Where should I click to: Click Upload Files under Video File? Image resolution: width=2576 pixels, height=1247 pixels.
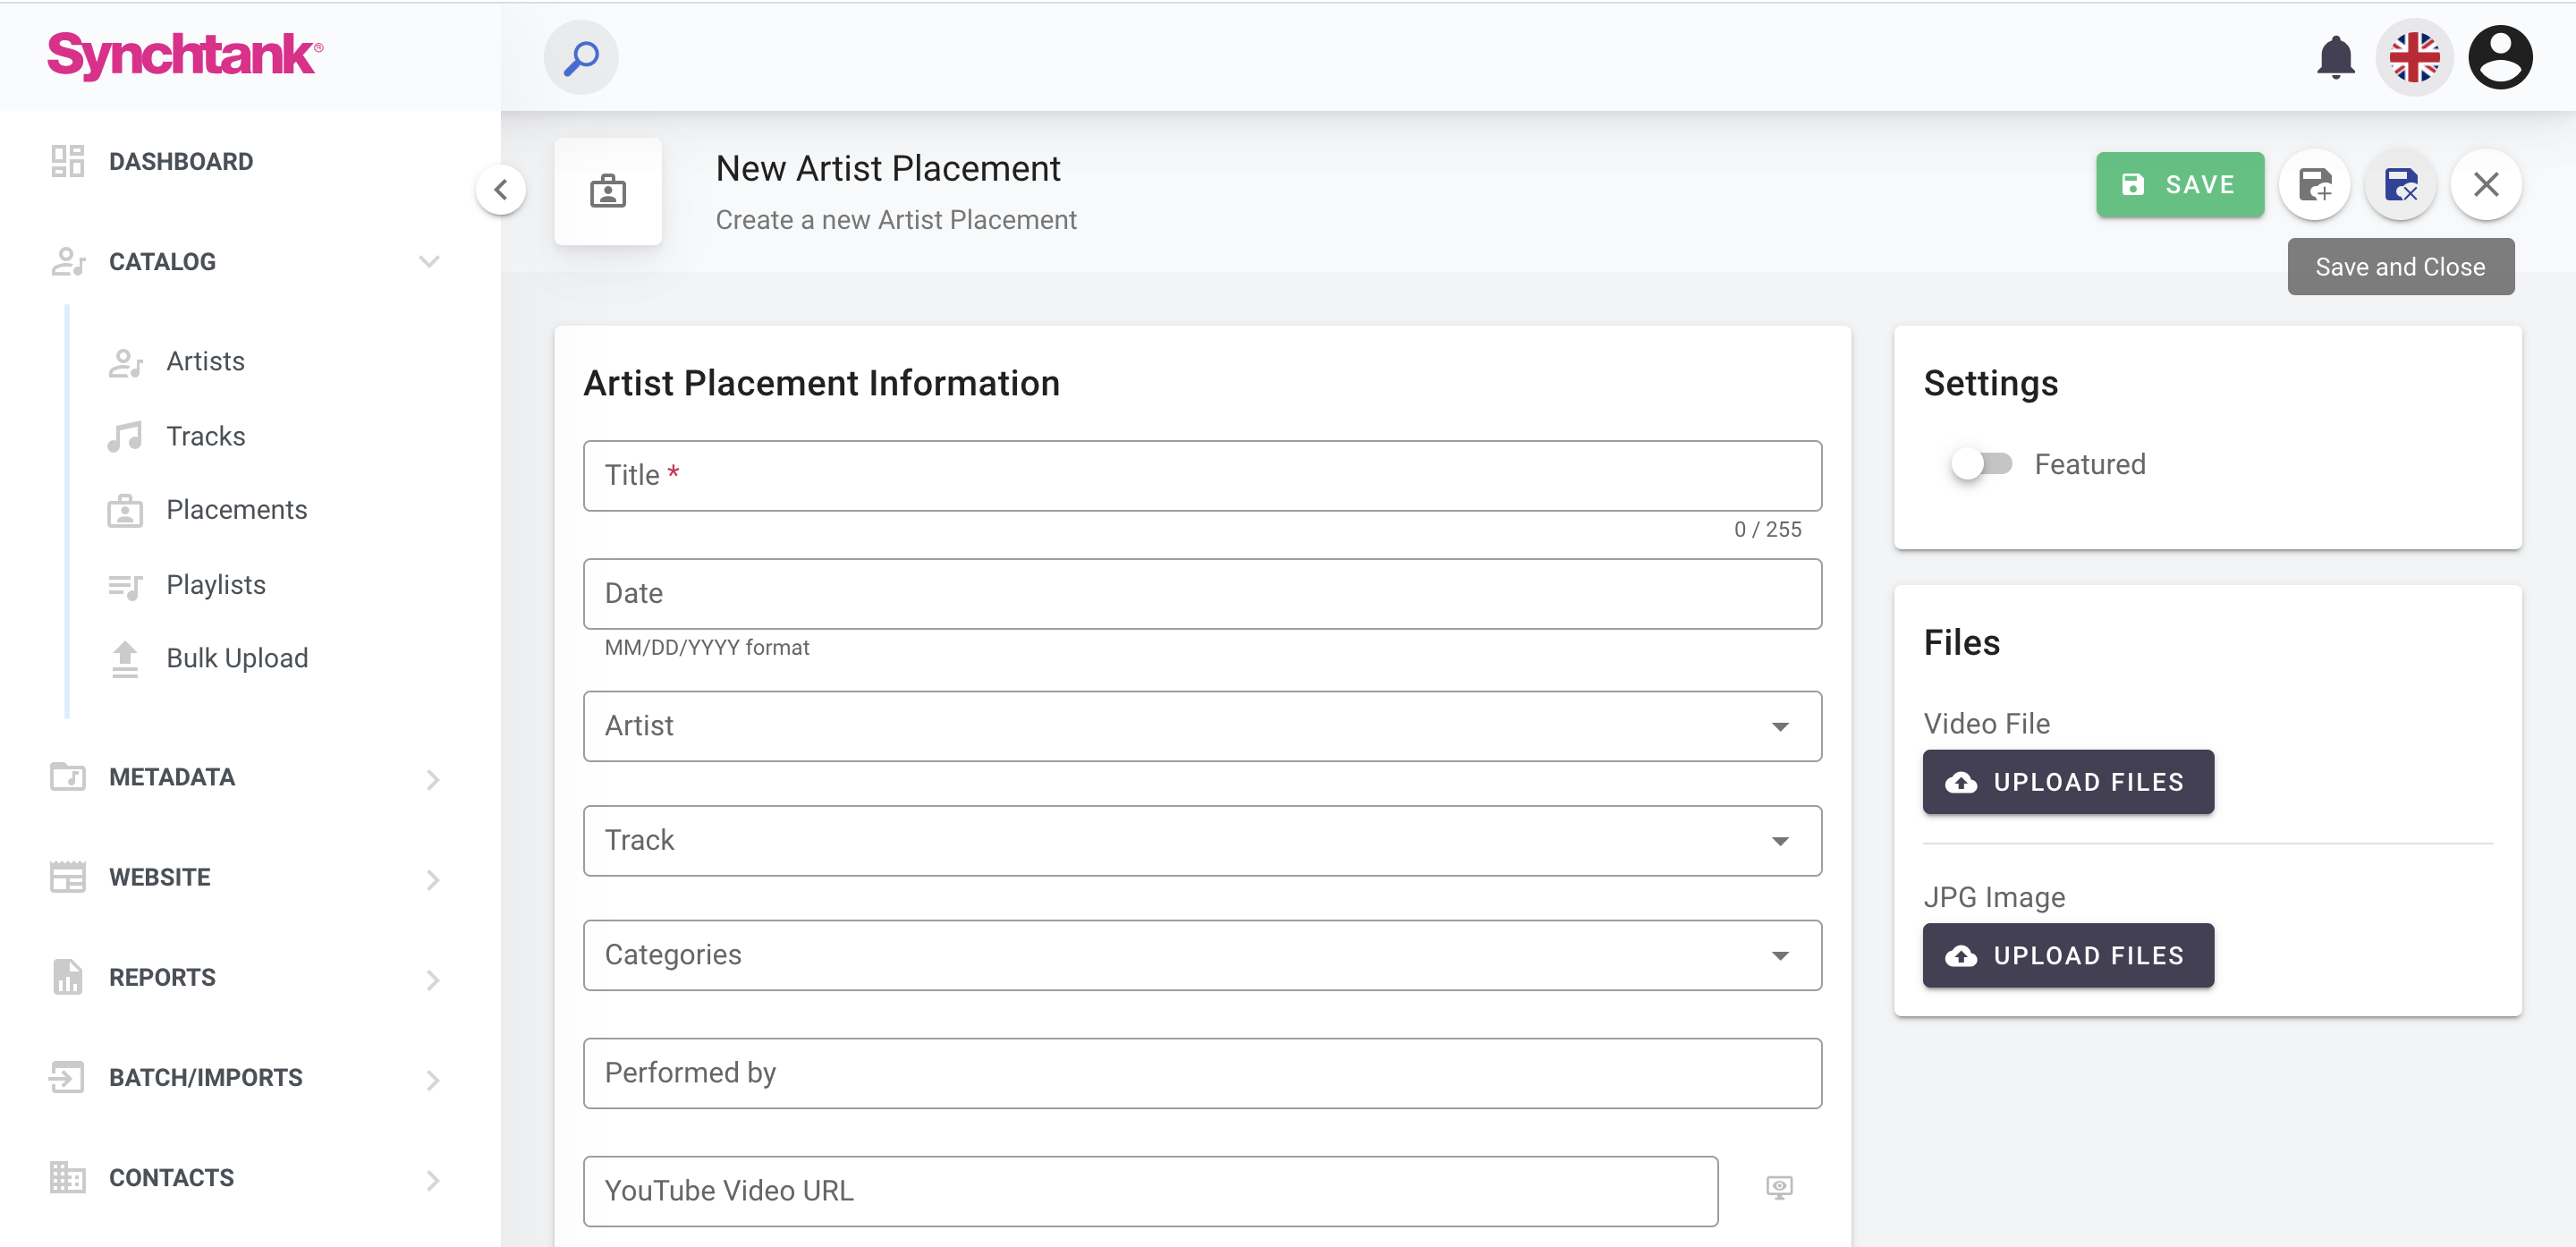pos(2067,782)
